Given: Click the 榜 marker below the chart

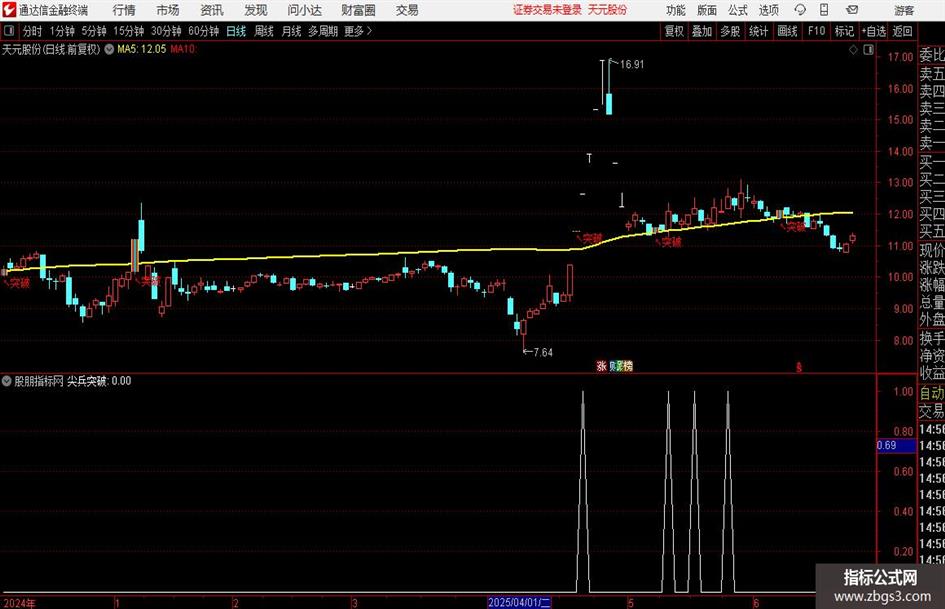Looking at the screenshot, I should [x=627, y=365].
